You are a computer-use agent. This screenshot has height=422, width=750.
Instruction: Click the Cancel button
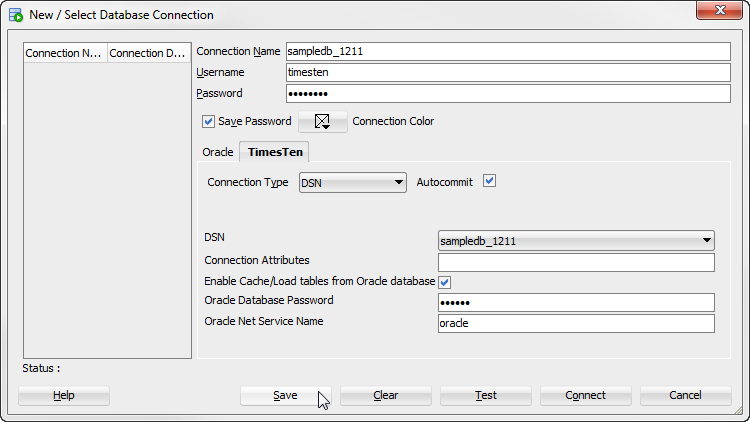tap(685, 396)
